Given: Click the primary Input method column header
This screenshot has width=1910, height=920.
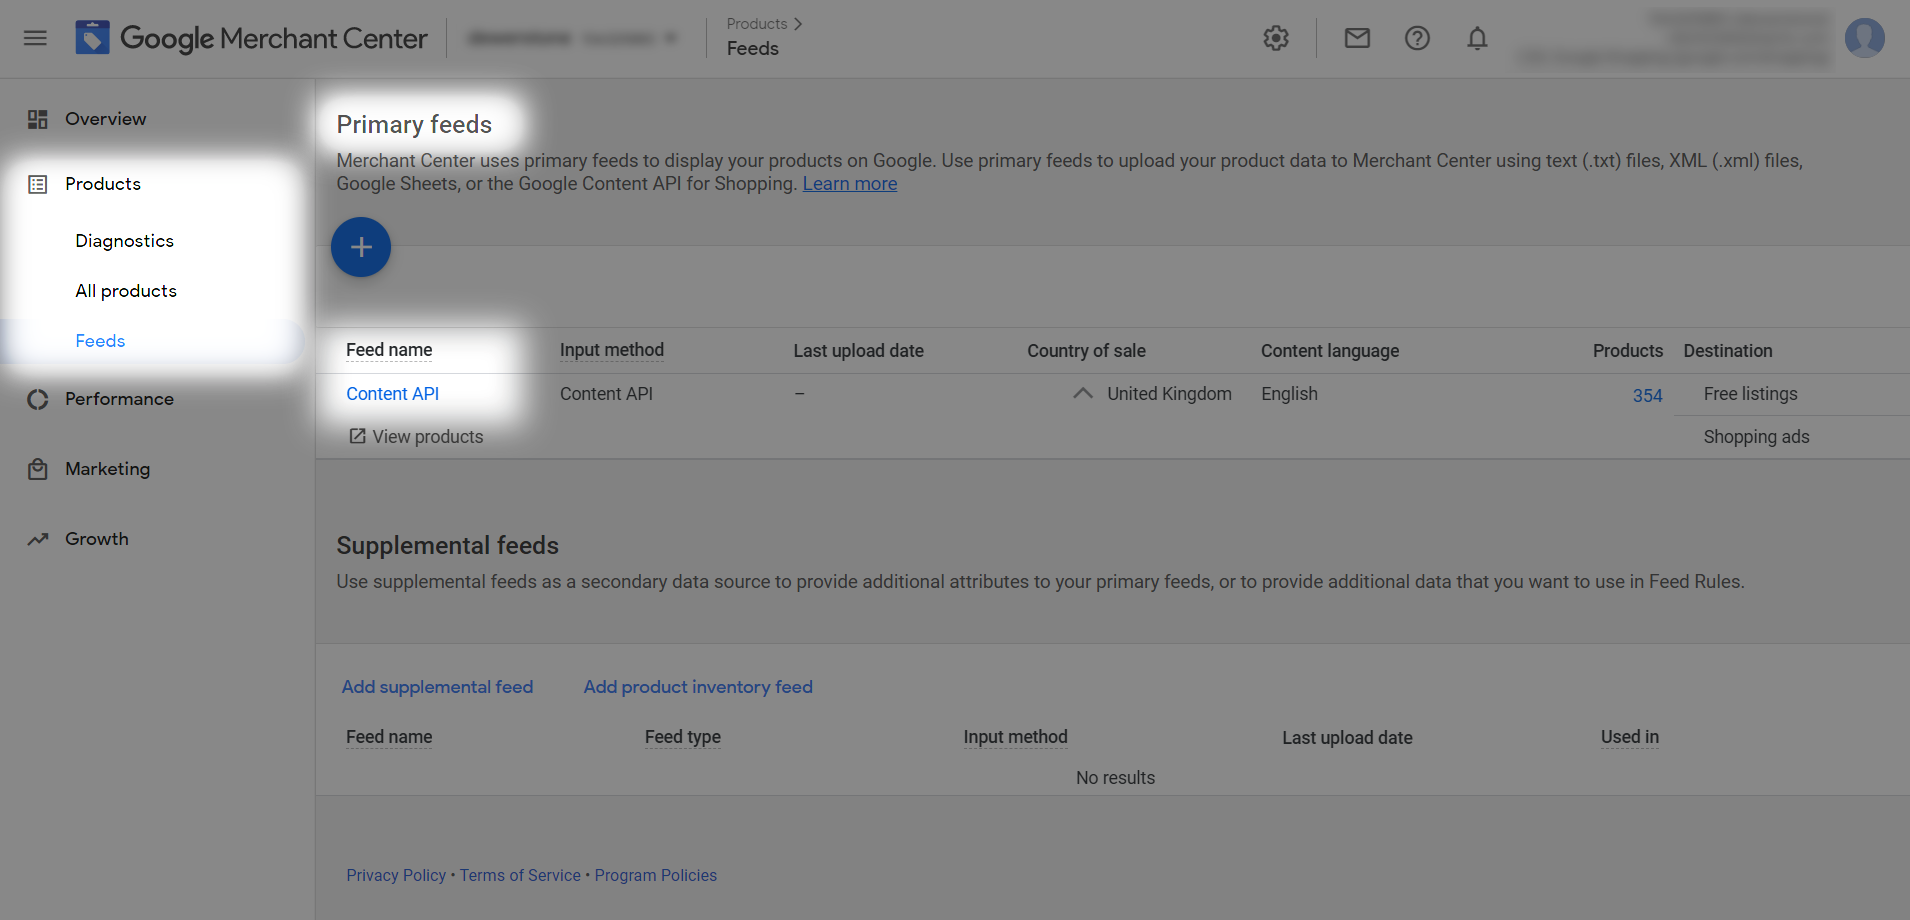Looking at the screenshot, I should (612, 350).
